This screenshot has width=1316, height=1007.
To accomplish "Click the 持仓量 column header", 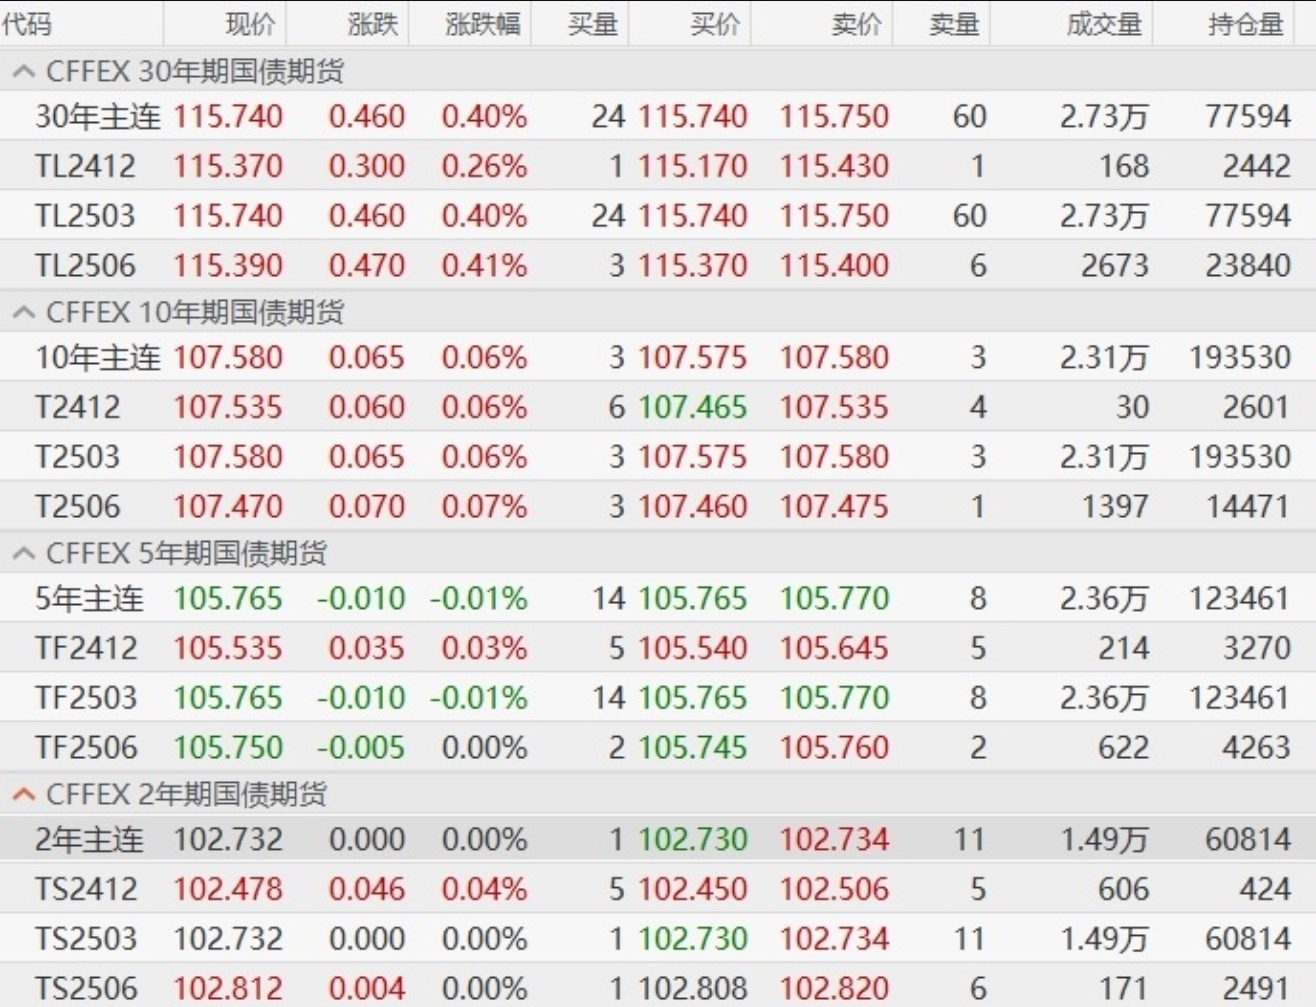I will [x=1245, y=23].
